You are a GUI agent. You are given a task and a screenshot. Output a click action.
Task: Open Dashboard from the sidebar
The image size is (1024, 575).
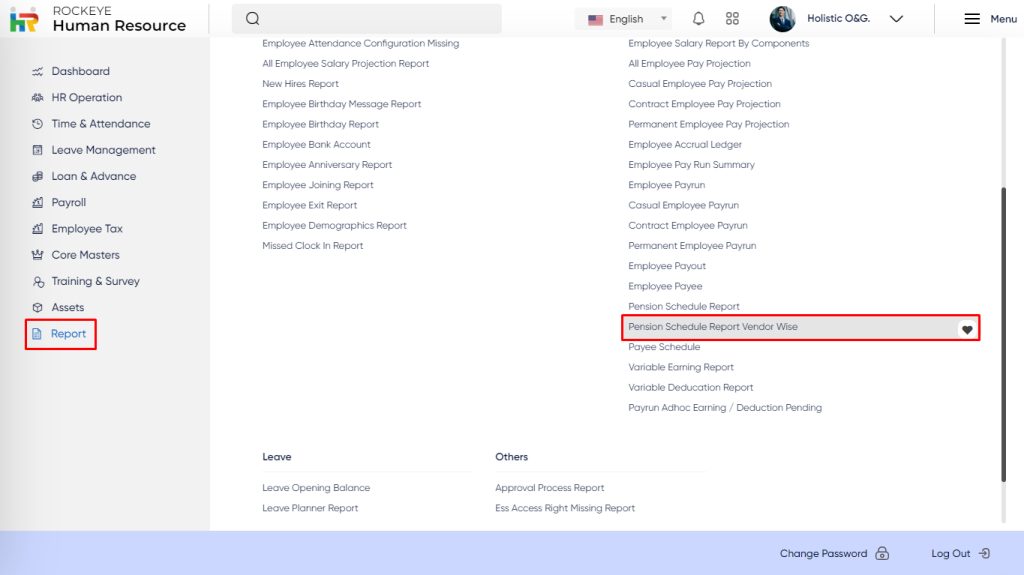(80, 71)
